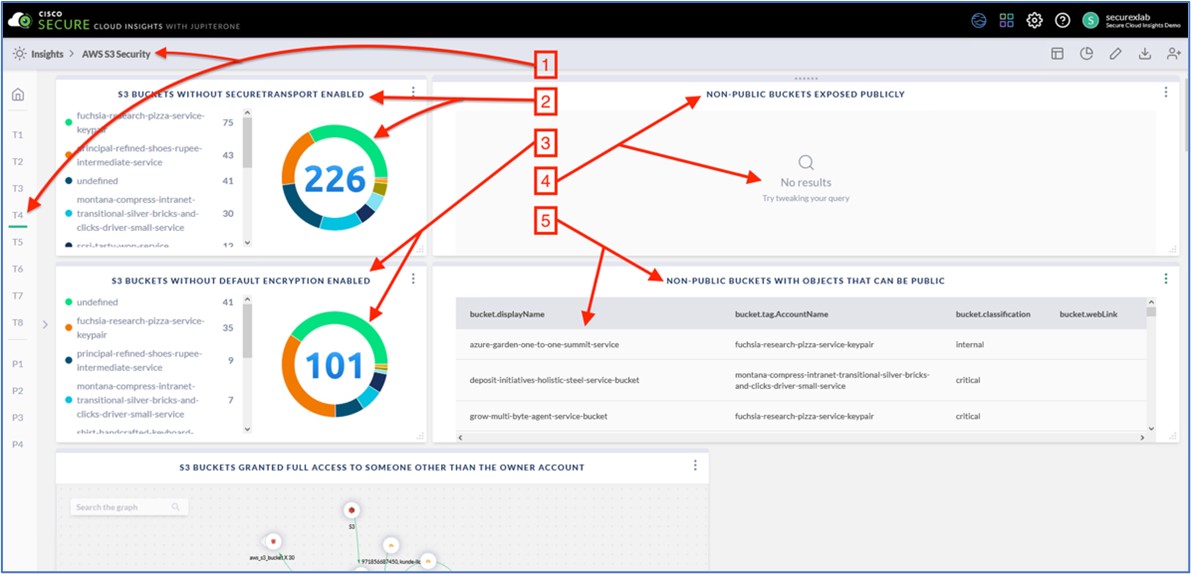The image size is (1191, 574).
Task: Click the Search the graph field
Action: [128, 507]
